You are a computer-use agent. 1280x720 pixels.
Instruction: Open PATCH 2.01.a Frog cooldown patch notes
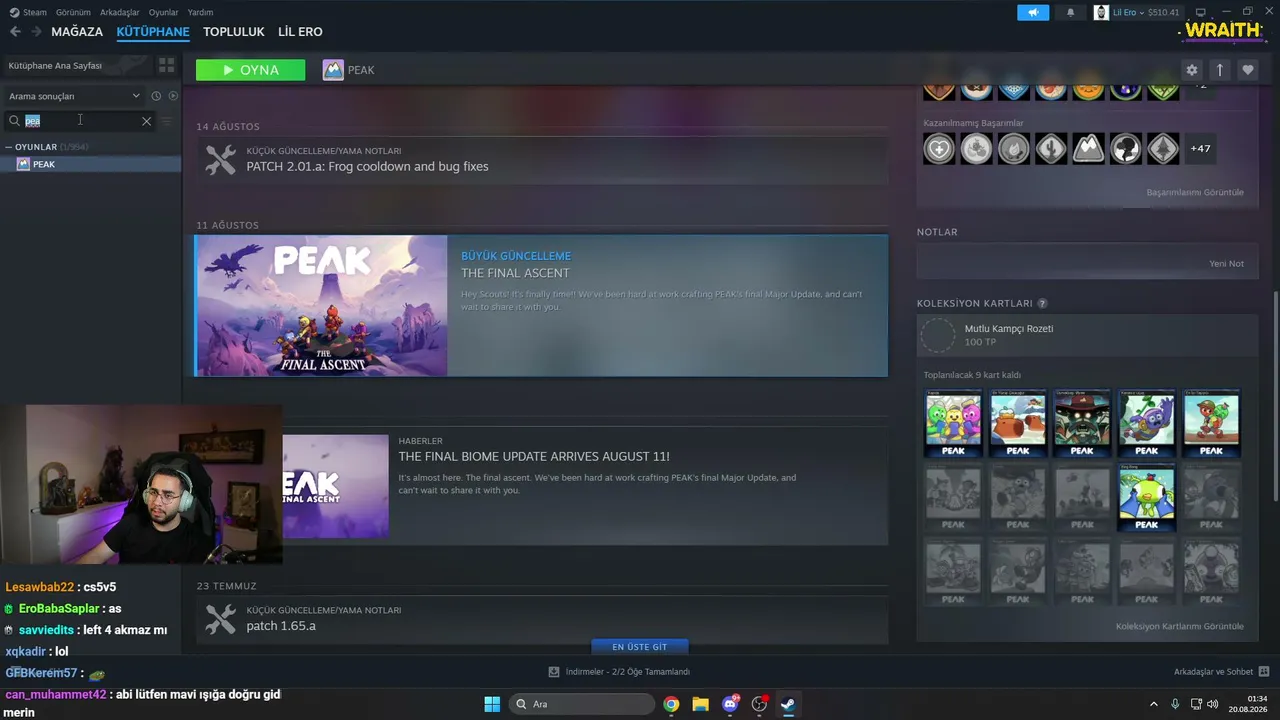click(x=541, y=160)
